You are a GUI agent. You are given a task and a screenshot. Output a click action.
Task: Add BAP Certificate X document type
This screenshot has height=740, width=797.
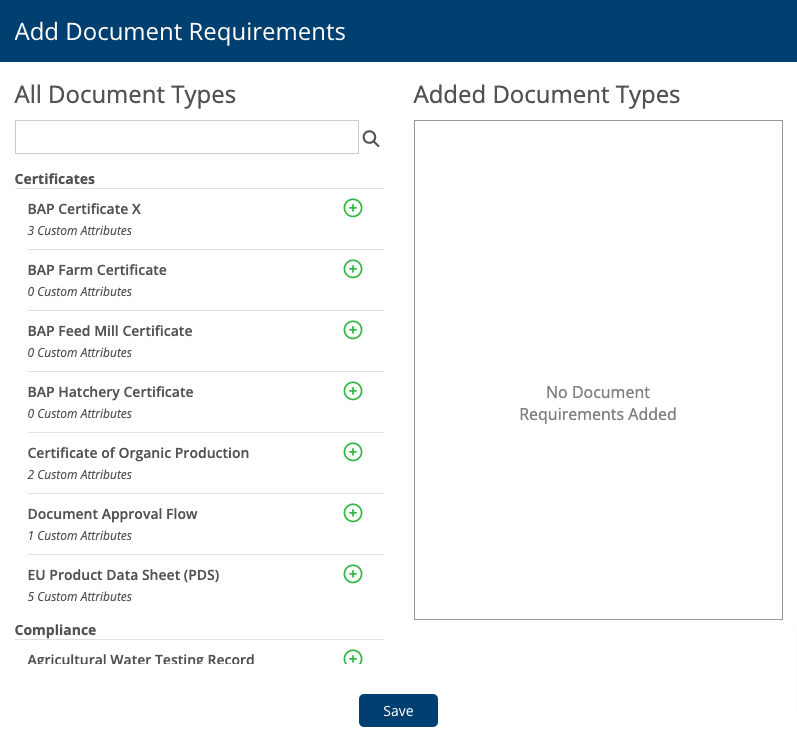[x=353, y=208]
